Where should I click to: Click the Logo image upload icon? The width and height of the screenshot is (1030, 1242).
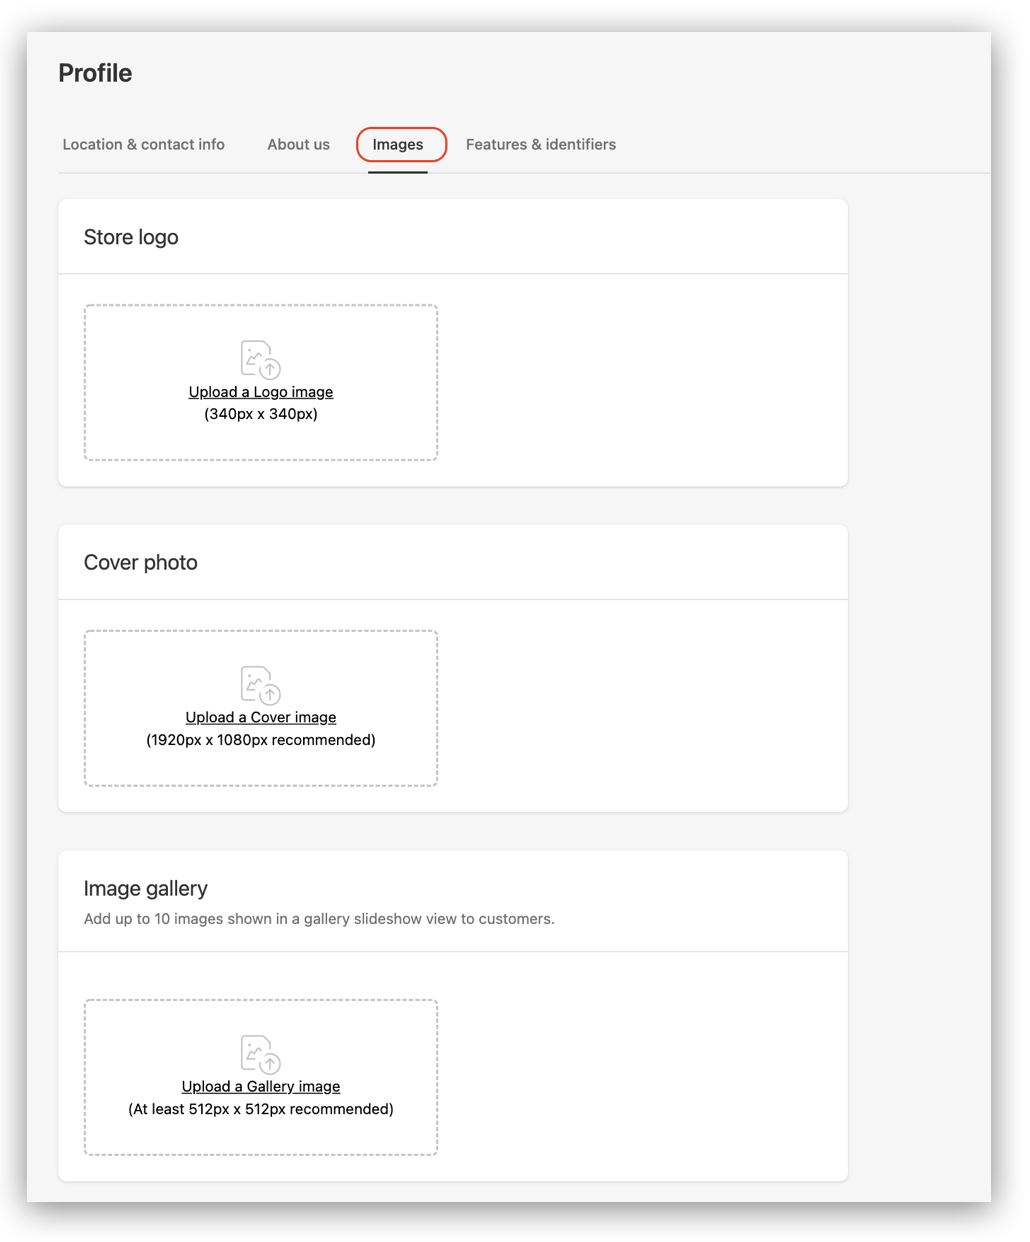click(x=260, y=359)
